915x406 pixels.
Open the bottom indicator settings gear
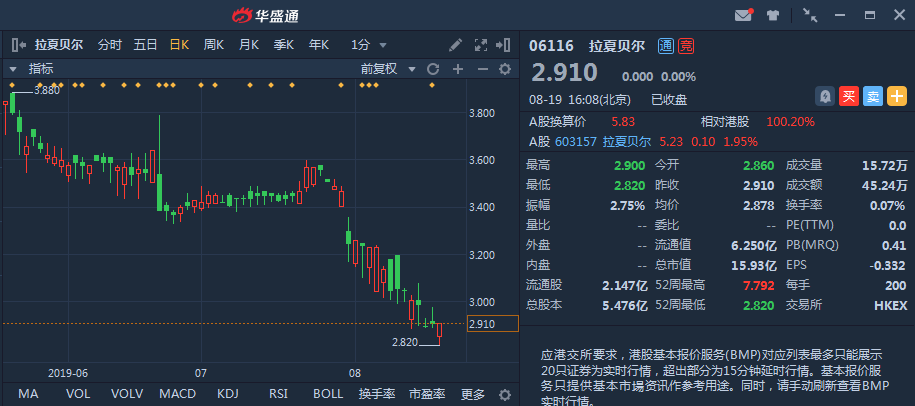point(505,394)
